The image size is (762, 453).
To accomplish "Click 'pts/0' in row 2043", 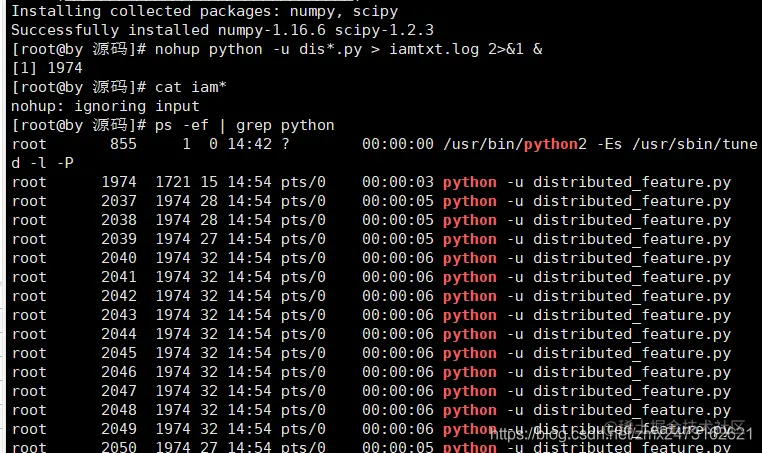I will coord(303,314).
